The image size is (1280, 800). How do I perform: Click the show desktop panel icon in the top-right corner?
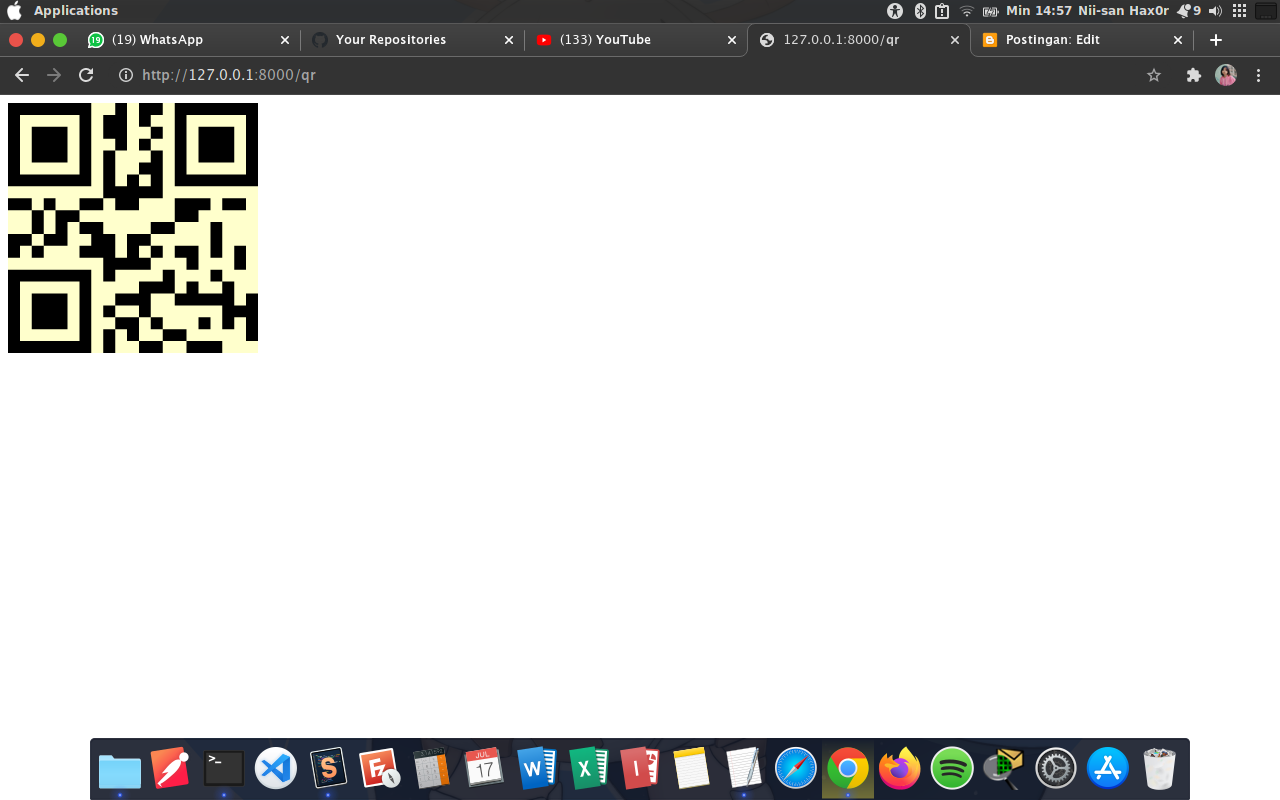tap(1266, 11)
